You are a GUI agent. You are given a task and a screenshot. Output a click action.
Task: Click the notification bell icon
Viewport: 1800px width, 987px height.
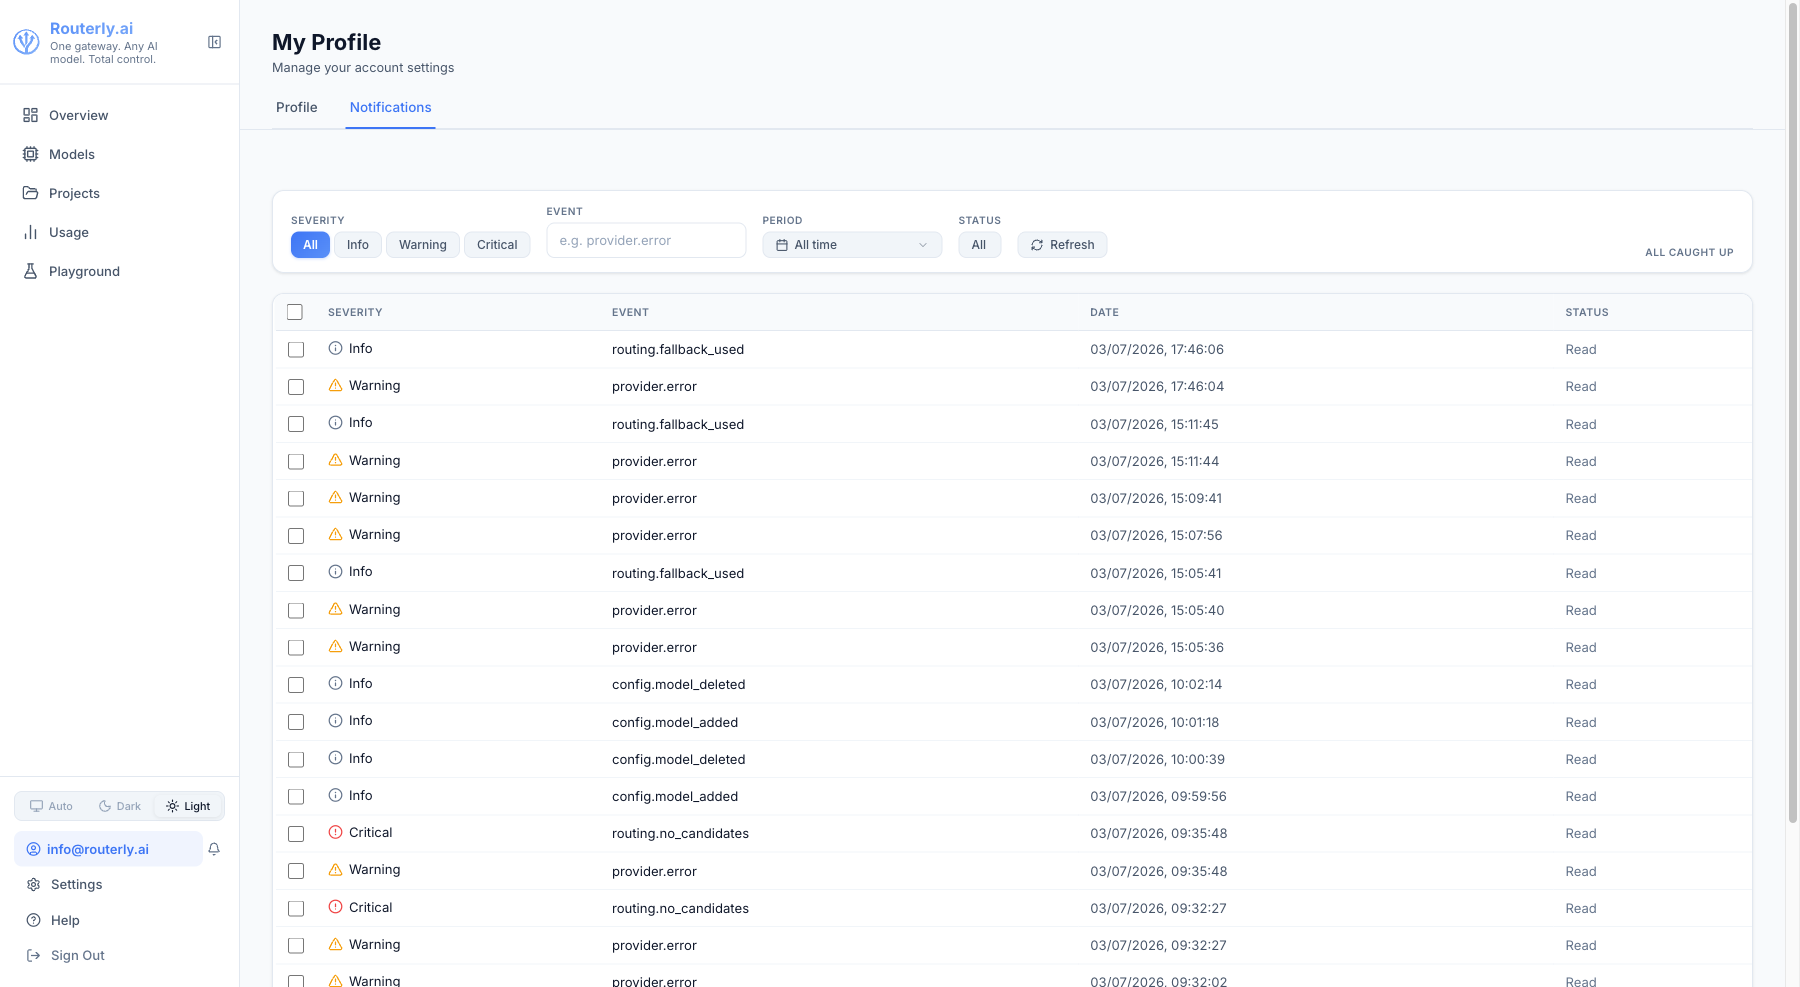point(214,849)
